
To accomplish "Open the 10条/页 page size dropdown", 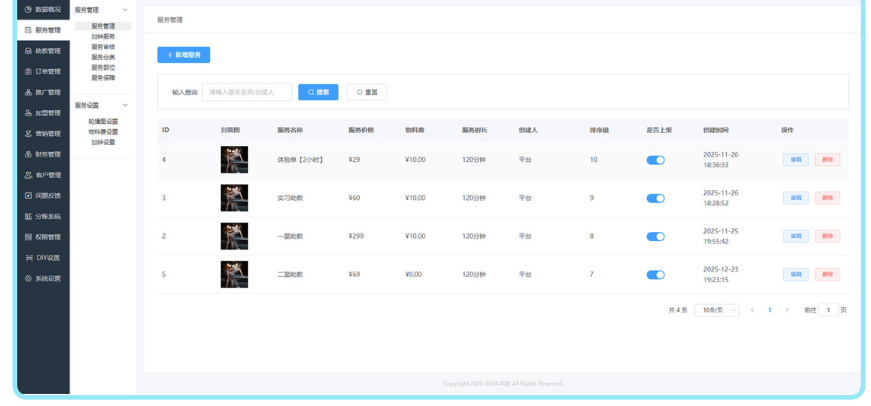I will click(716, 310).
